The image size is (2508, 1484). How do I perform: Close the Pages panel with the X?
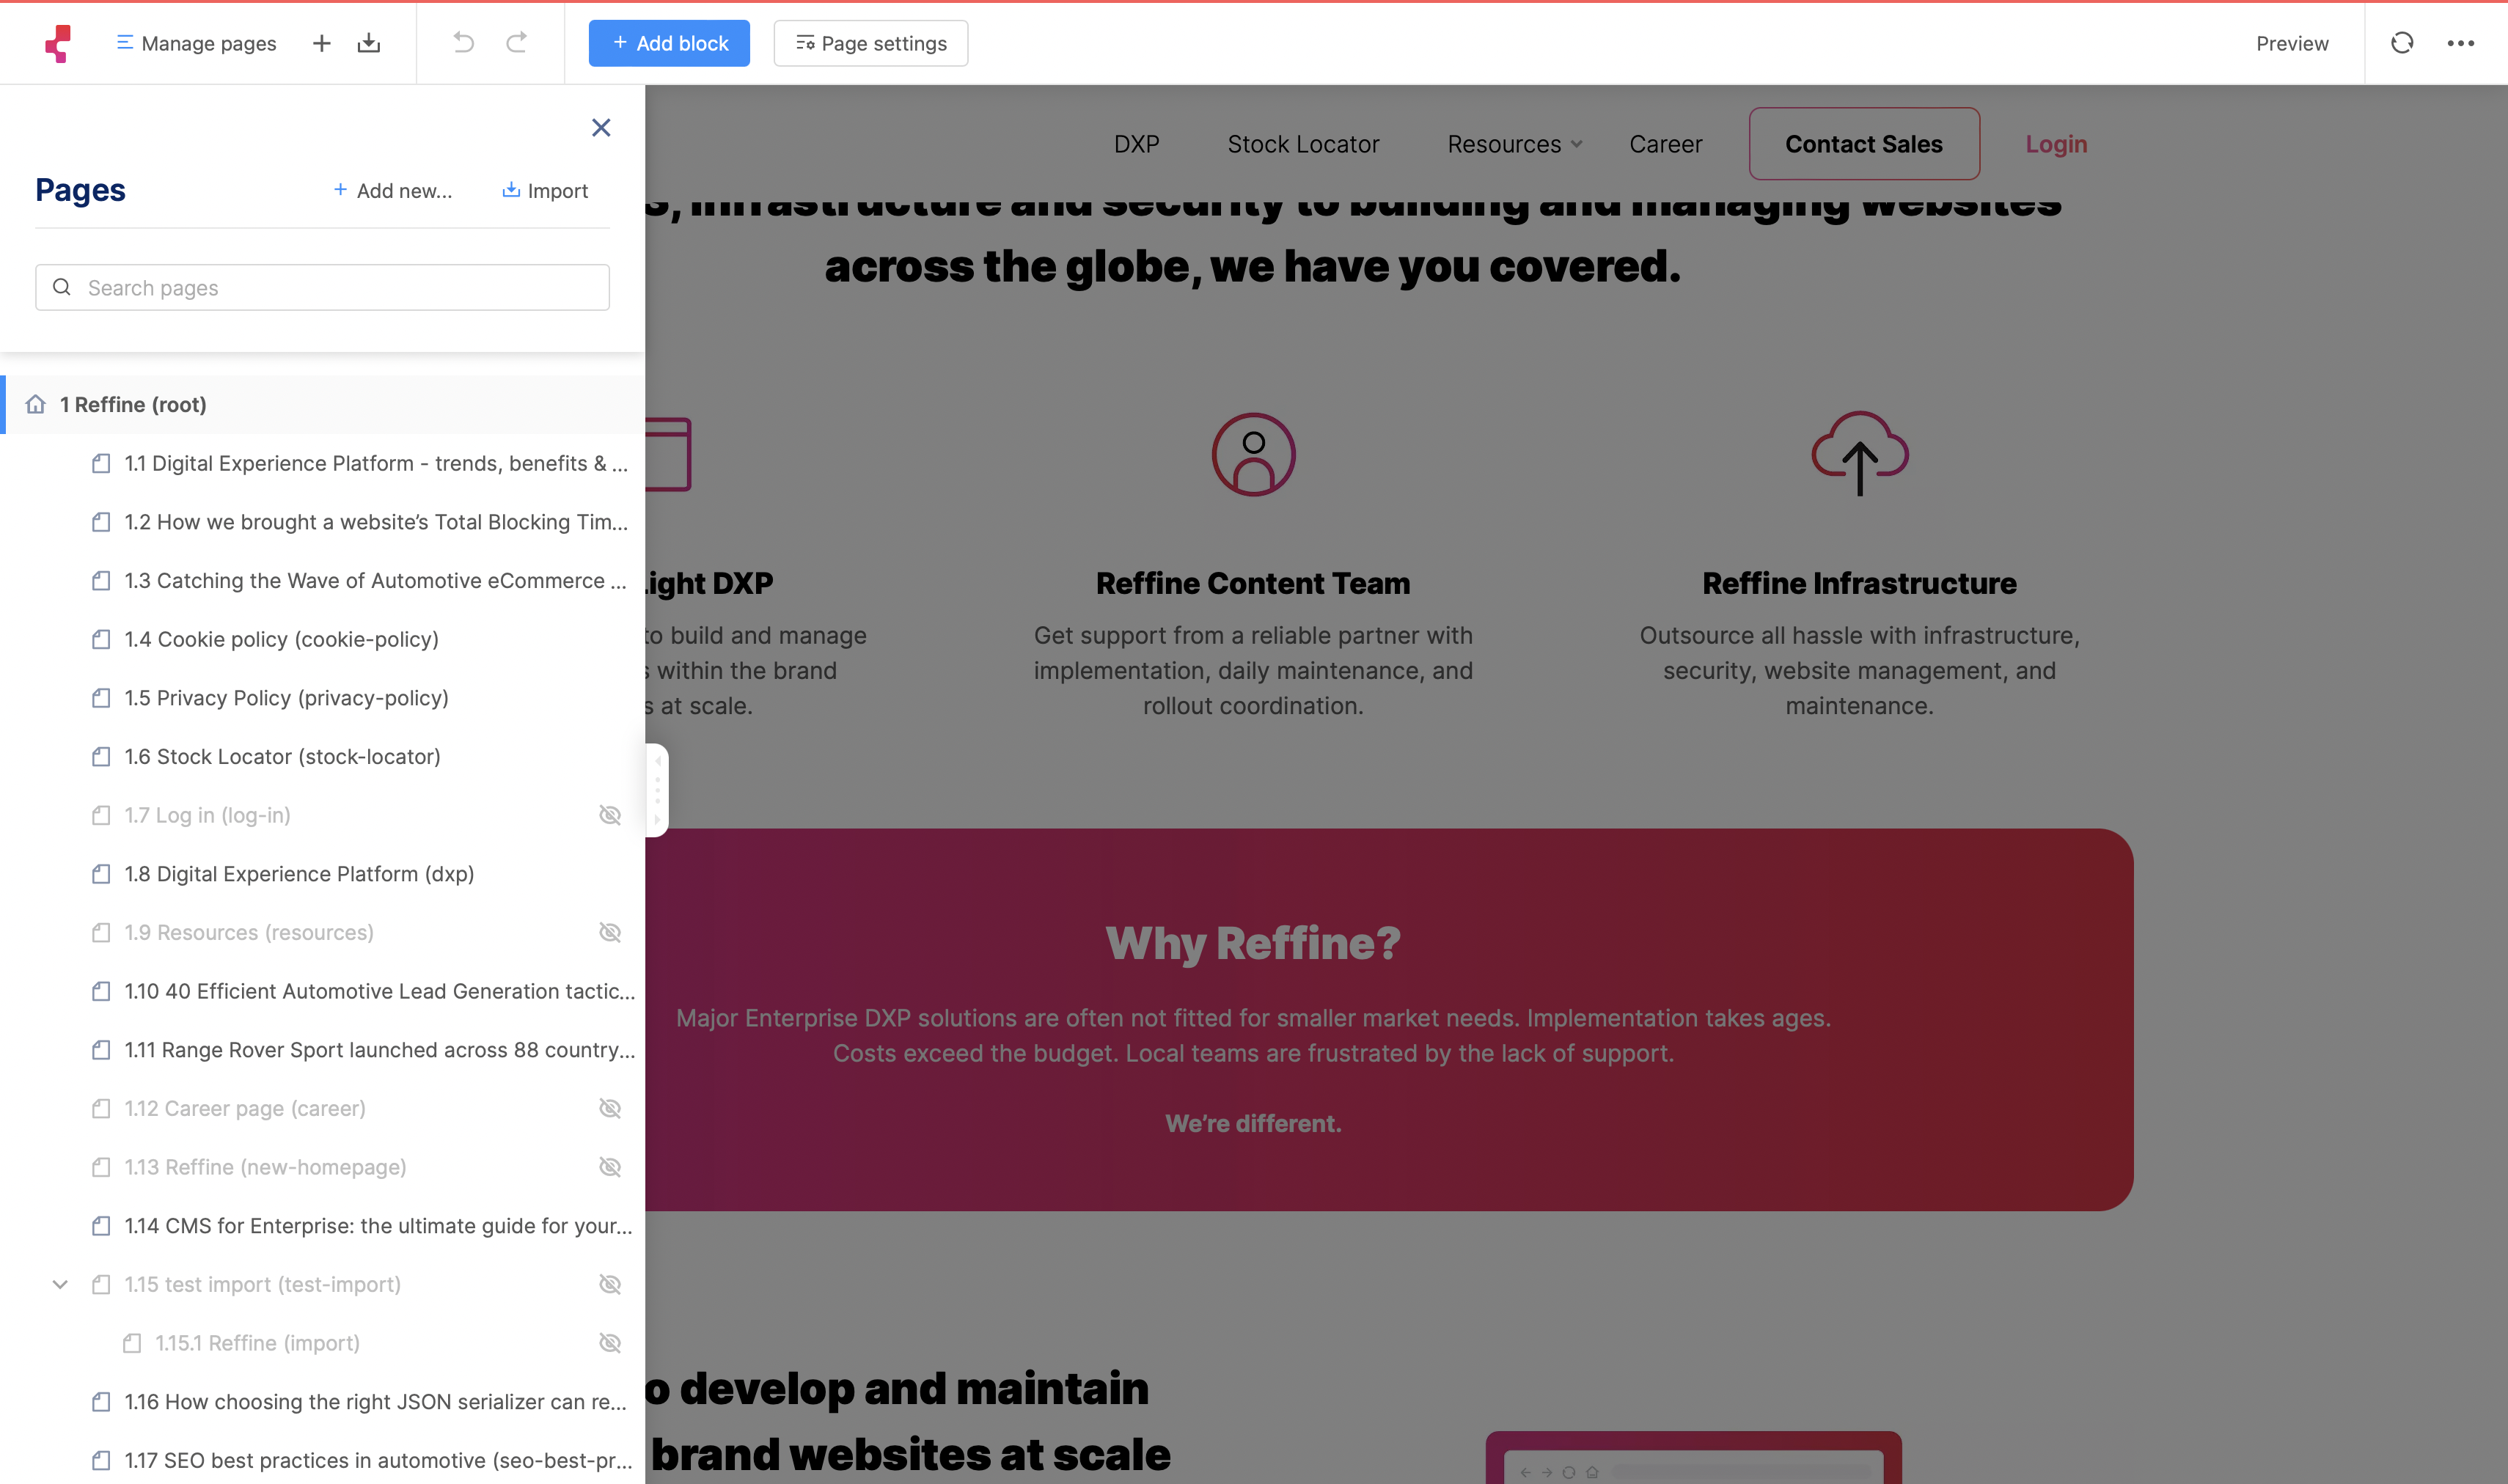pos(601,127)
